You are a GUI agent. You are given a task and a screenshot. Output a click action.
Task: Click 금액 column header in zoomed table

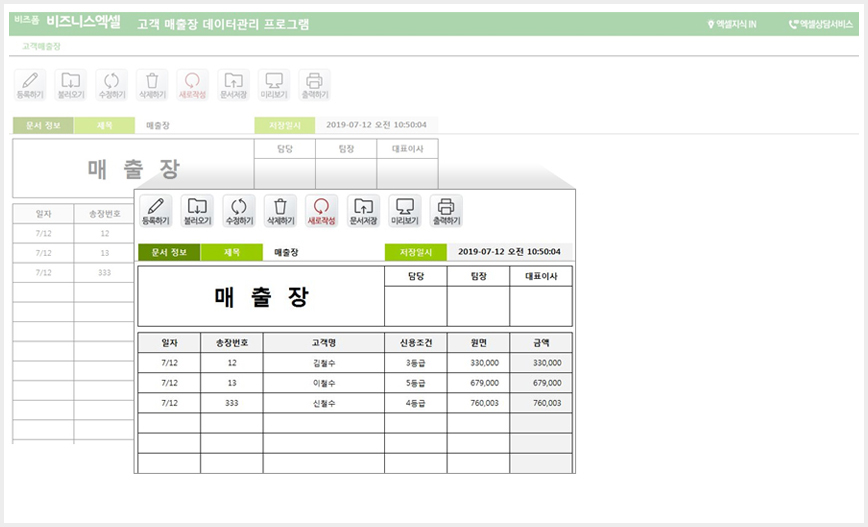click(541, 343)
